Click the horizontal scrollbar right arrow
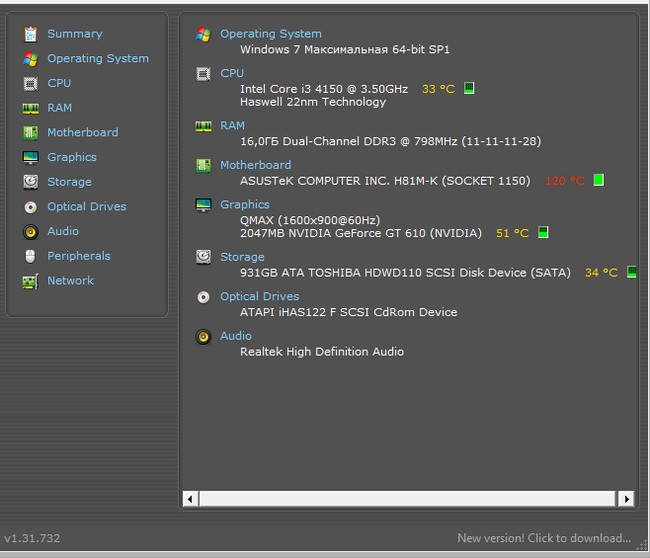 pyautogui.click(x=626, y=499)
